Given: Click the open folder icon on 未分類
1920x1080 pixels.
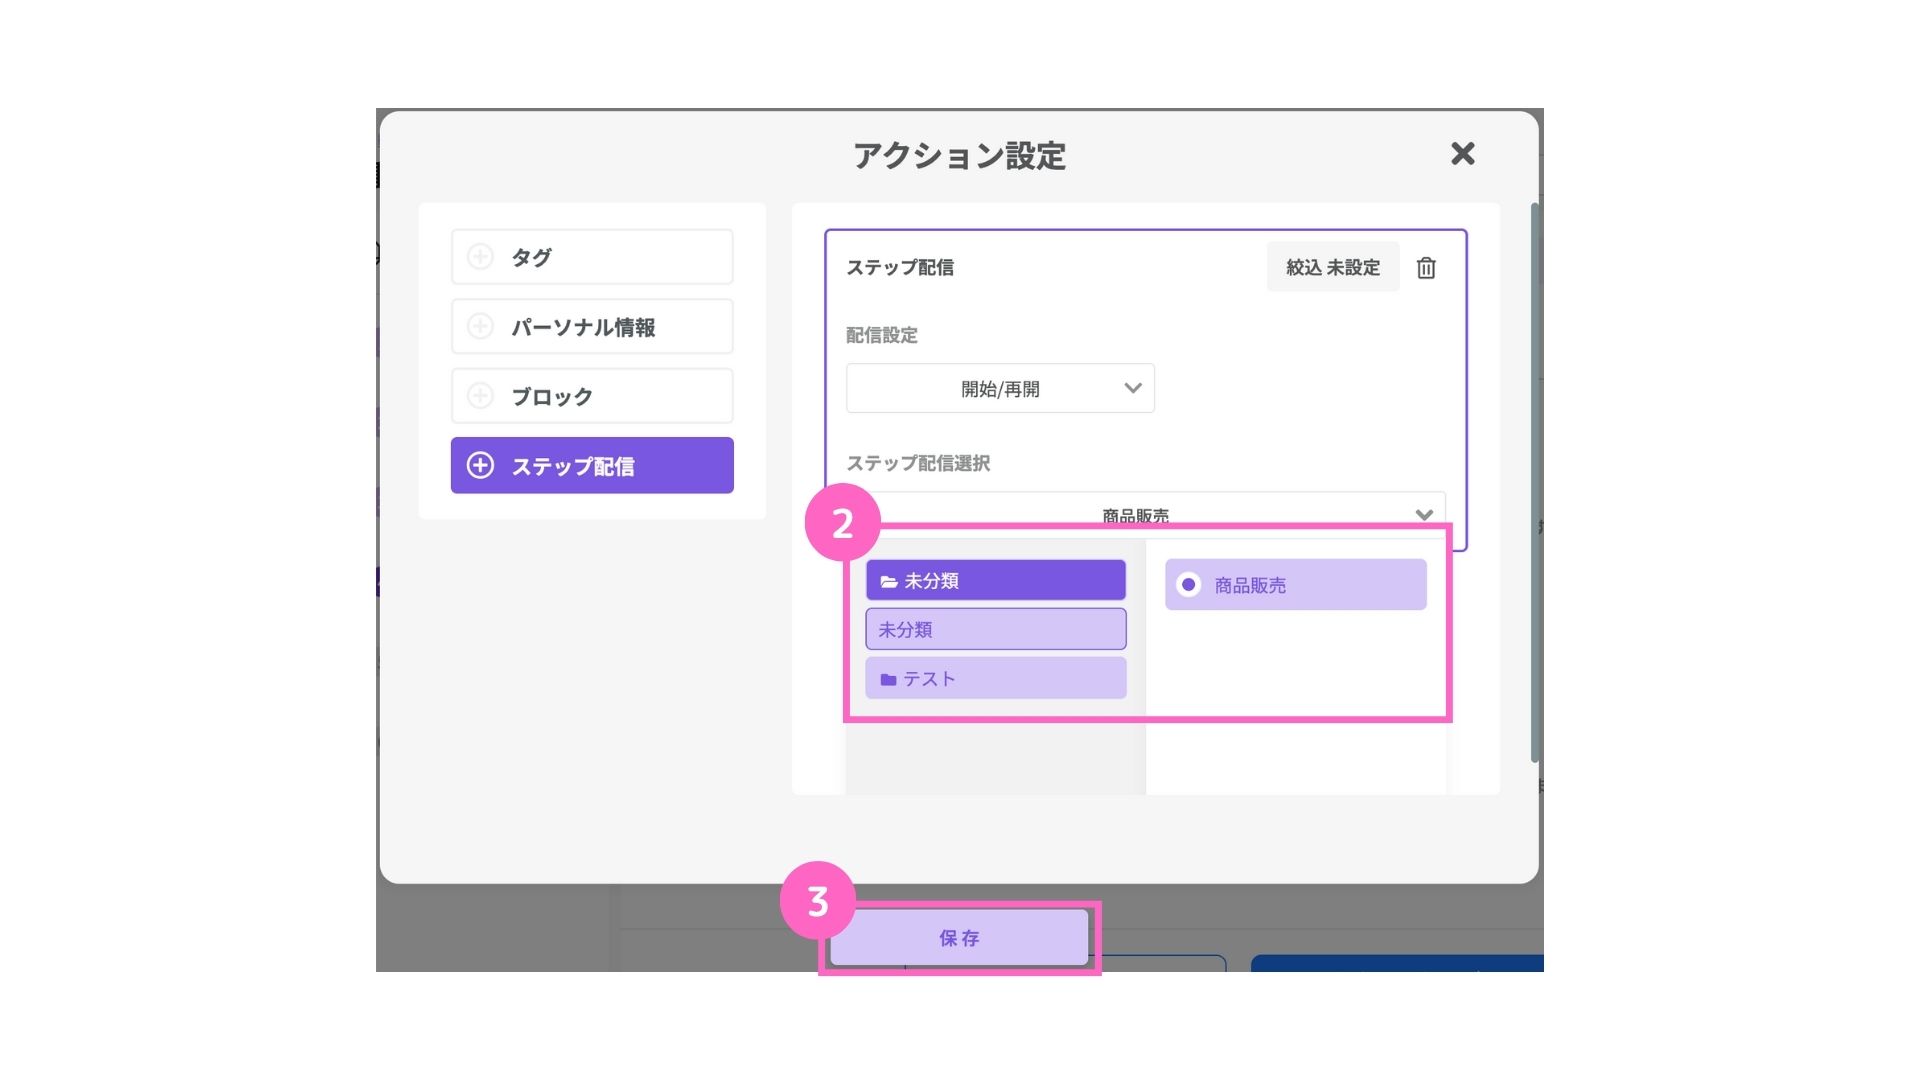Looking at the screenshot, I should click(x=888, y=581).
